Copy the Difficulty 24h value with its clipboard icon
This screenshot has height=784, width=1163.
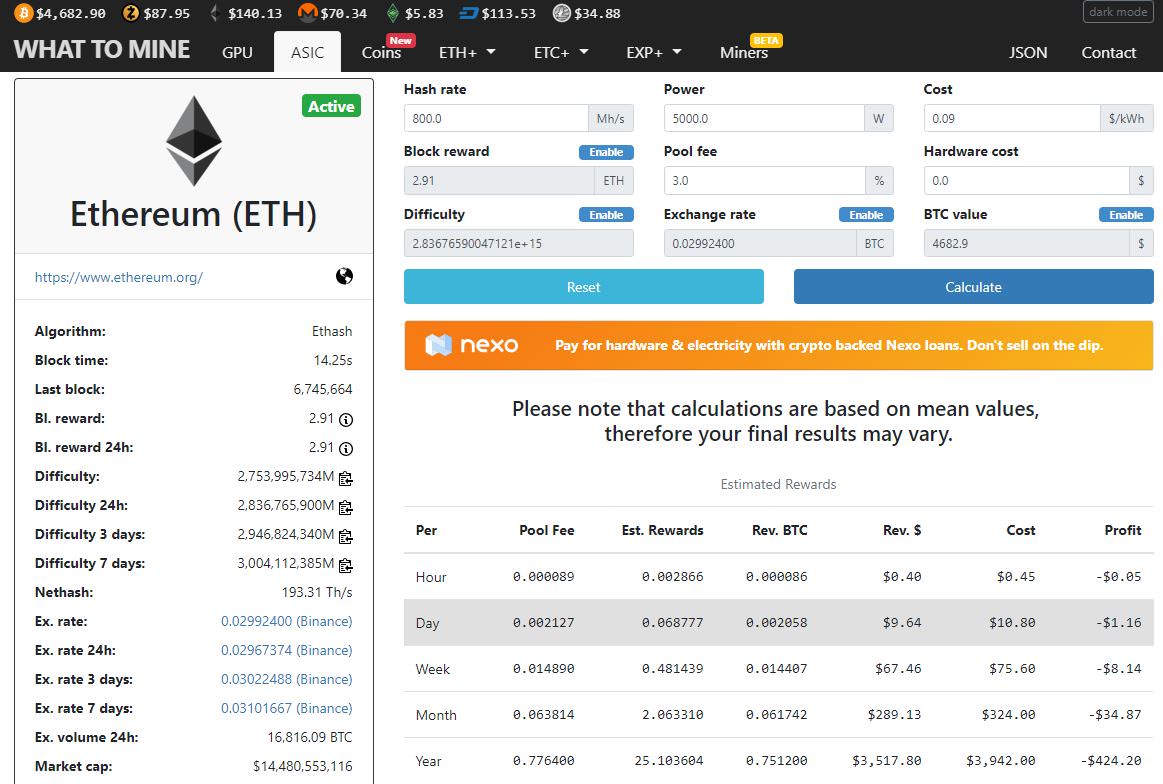[x=346, y=507]
